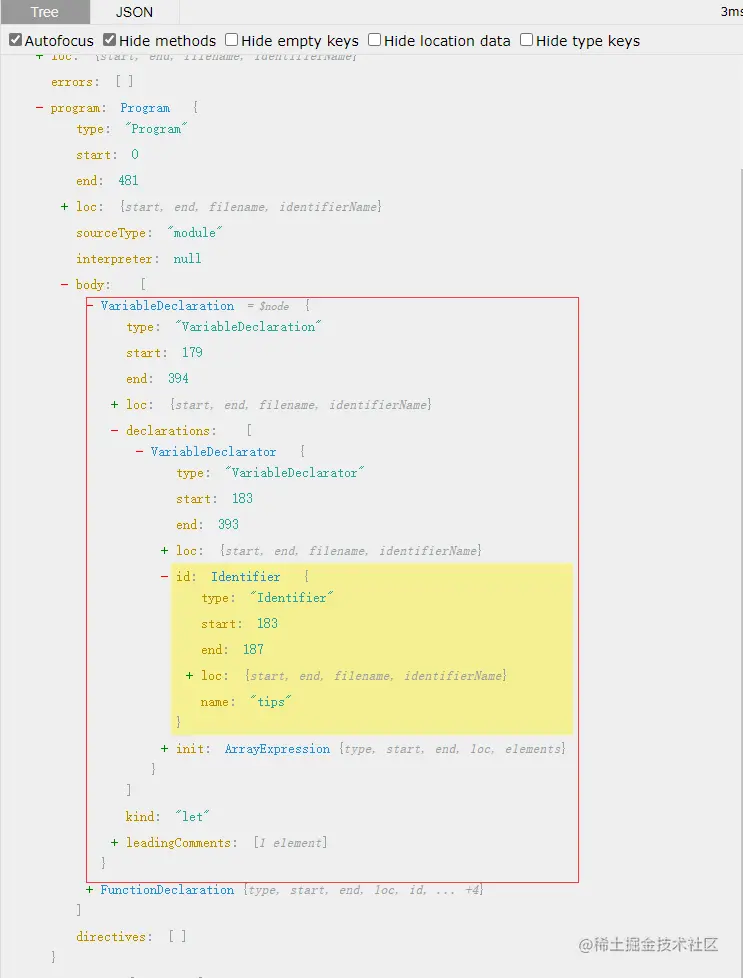Click the "Program" type string value

click(156, 129)
